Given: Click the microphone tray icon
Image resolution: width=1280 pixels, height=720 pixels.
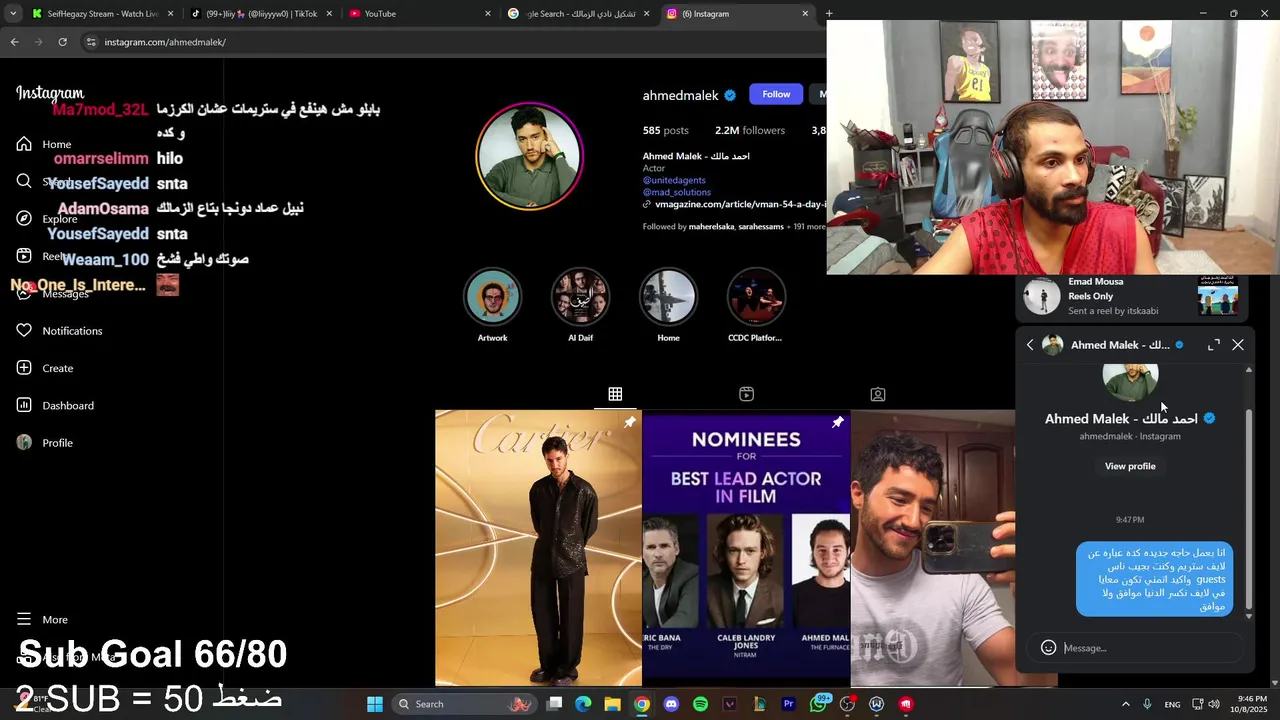Looking at the screenshot, I should 1147,704.
